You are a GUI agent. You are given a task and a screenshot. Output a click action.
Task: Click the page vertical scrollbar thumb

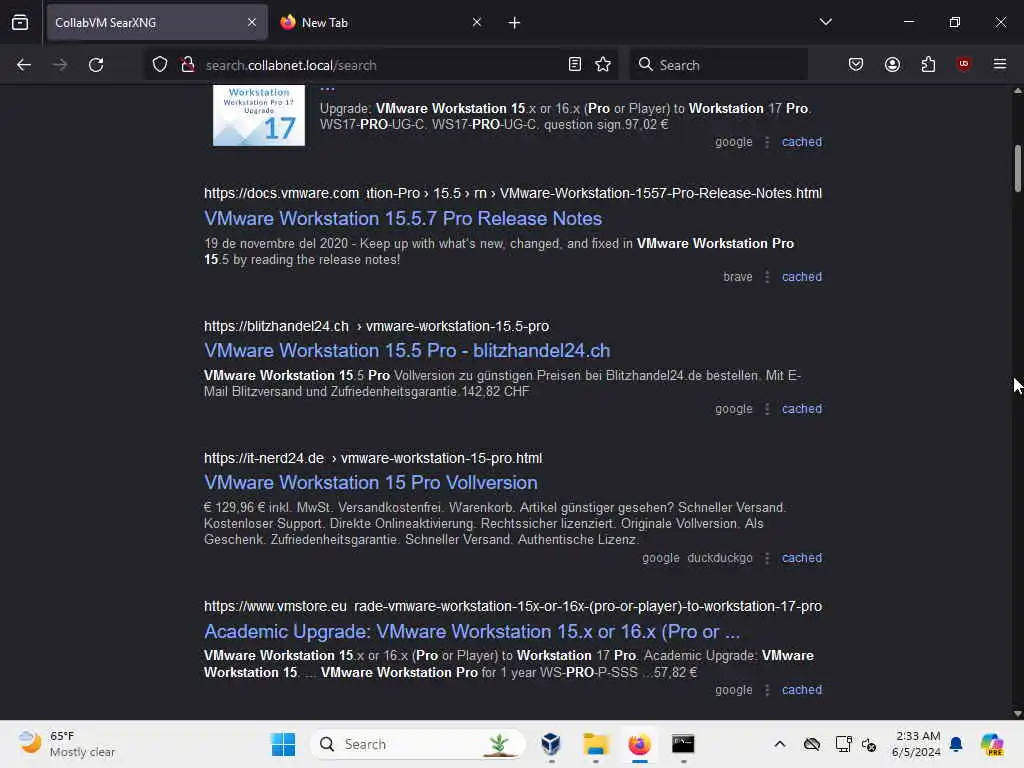pyautogui.click(x=1017, y=168)
